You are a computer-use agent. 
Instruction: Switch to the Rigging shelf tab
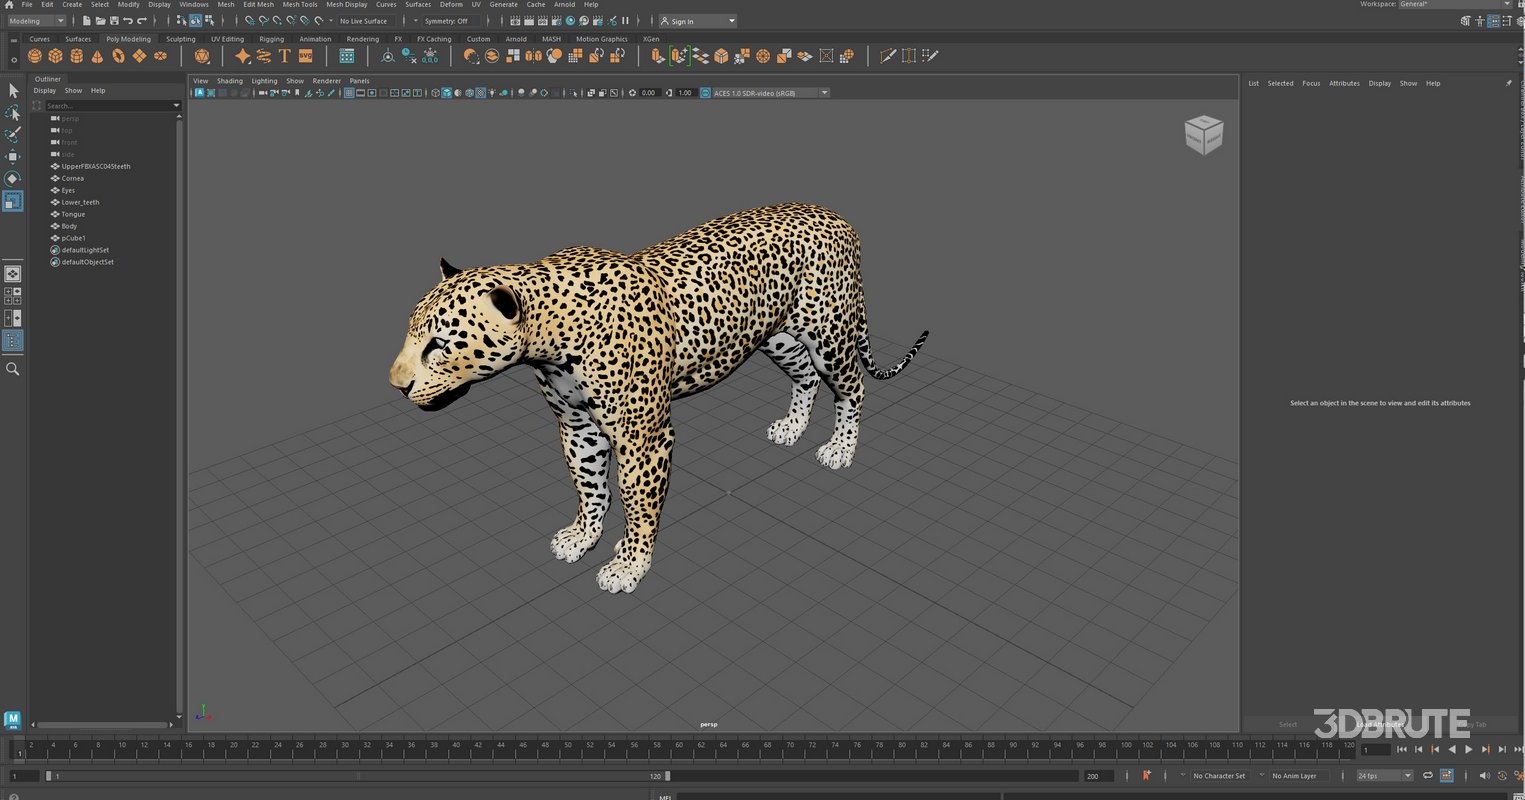271,39
